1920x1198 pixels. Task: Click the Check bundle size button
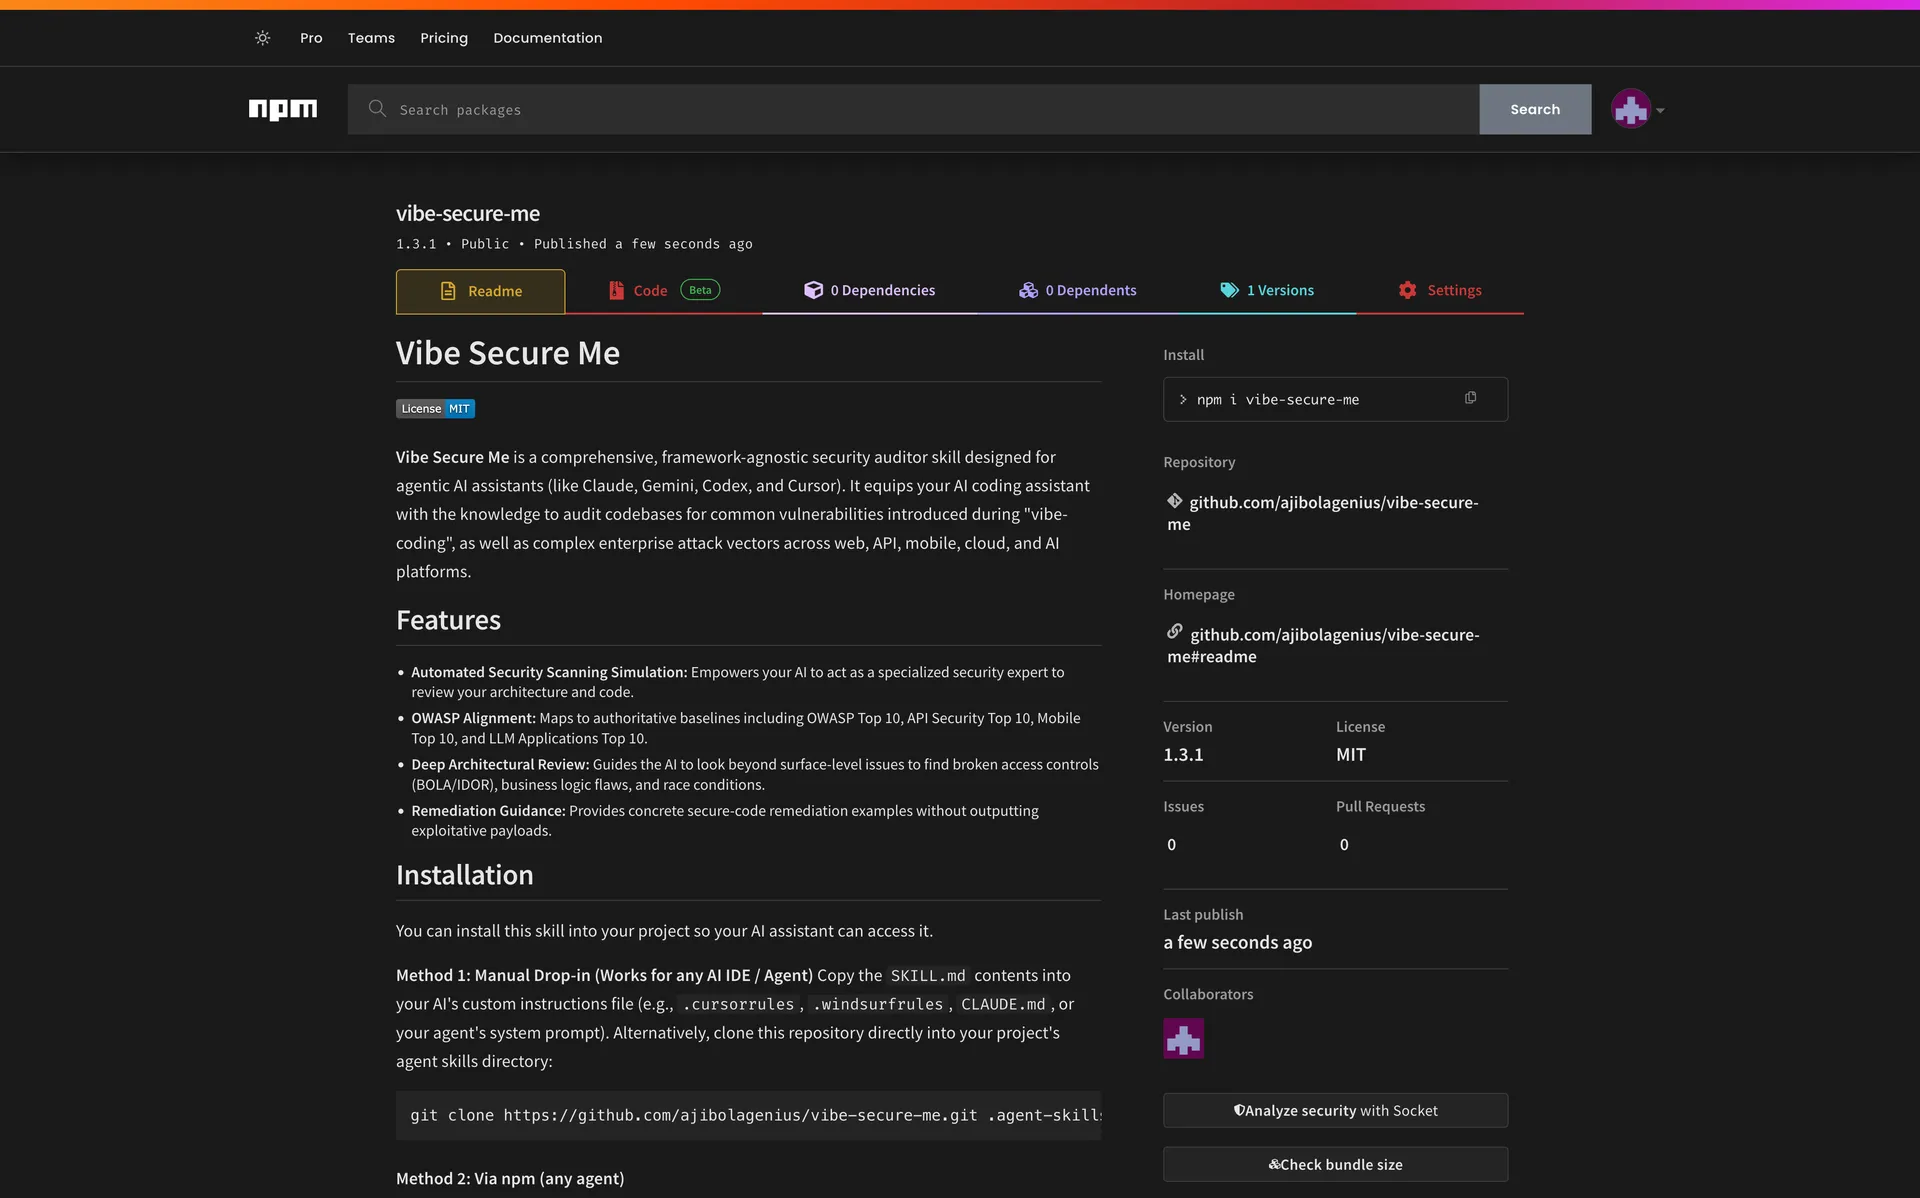click(x=1335, y=1164)
